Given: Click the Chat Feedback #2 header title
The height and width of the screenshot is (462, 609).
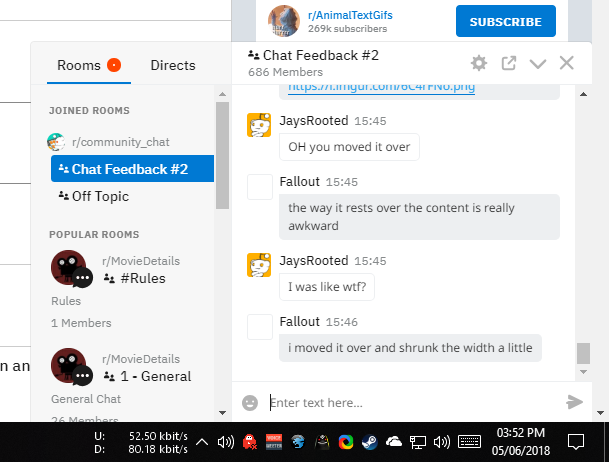Looking at the screenshot, I should pos(321,55).
